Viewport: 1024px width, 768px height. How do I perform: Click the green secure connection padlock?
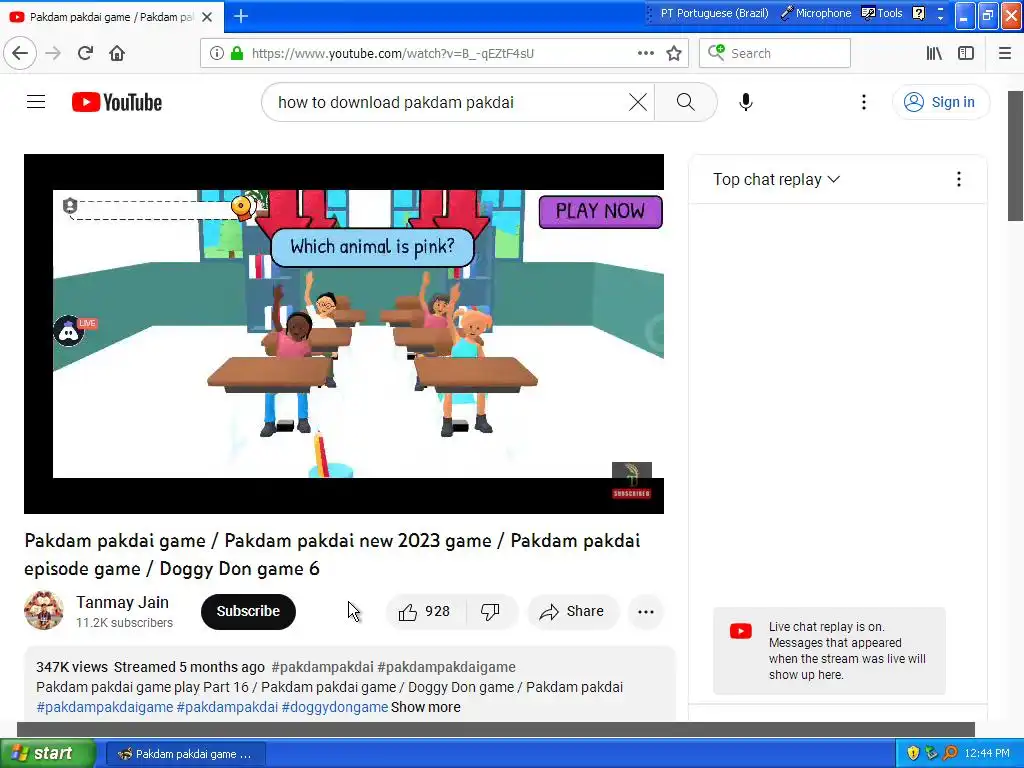[237, 53]
